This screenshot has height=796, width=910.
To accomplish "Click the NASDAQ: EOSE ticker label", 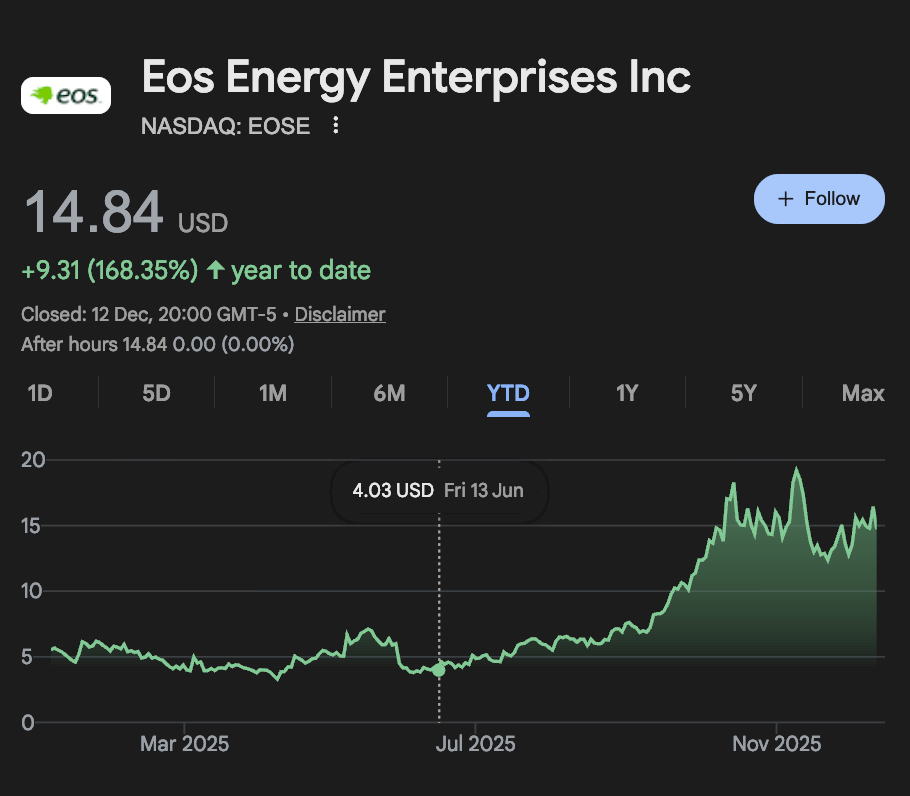I will [226, 125].
